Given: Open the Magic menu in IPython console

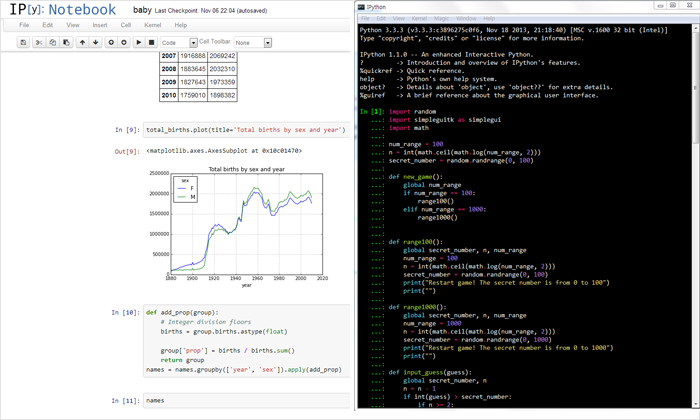Looking at the screenshot, I should coord(442,18).
